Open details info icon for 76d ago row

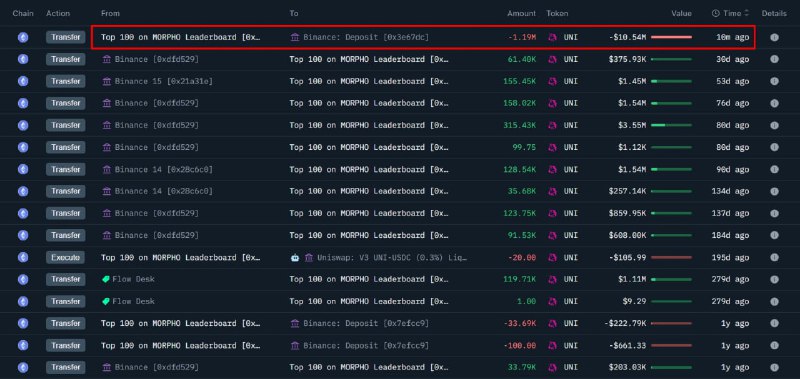point(774,103)
